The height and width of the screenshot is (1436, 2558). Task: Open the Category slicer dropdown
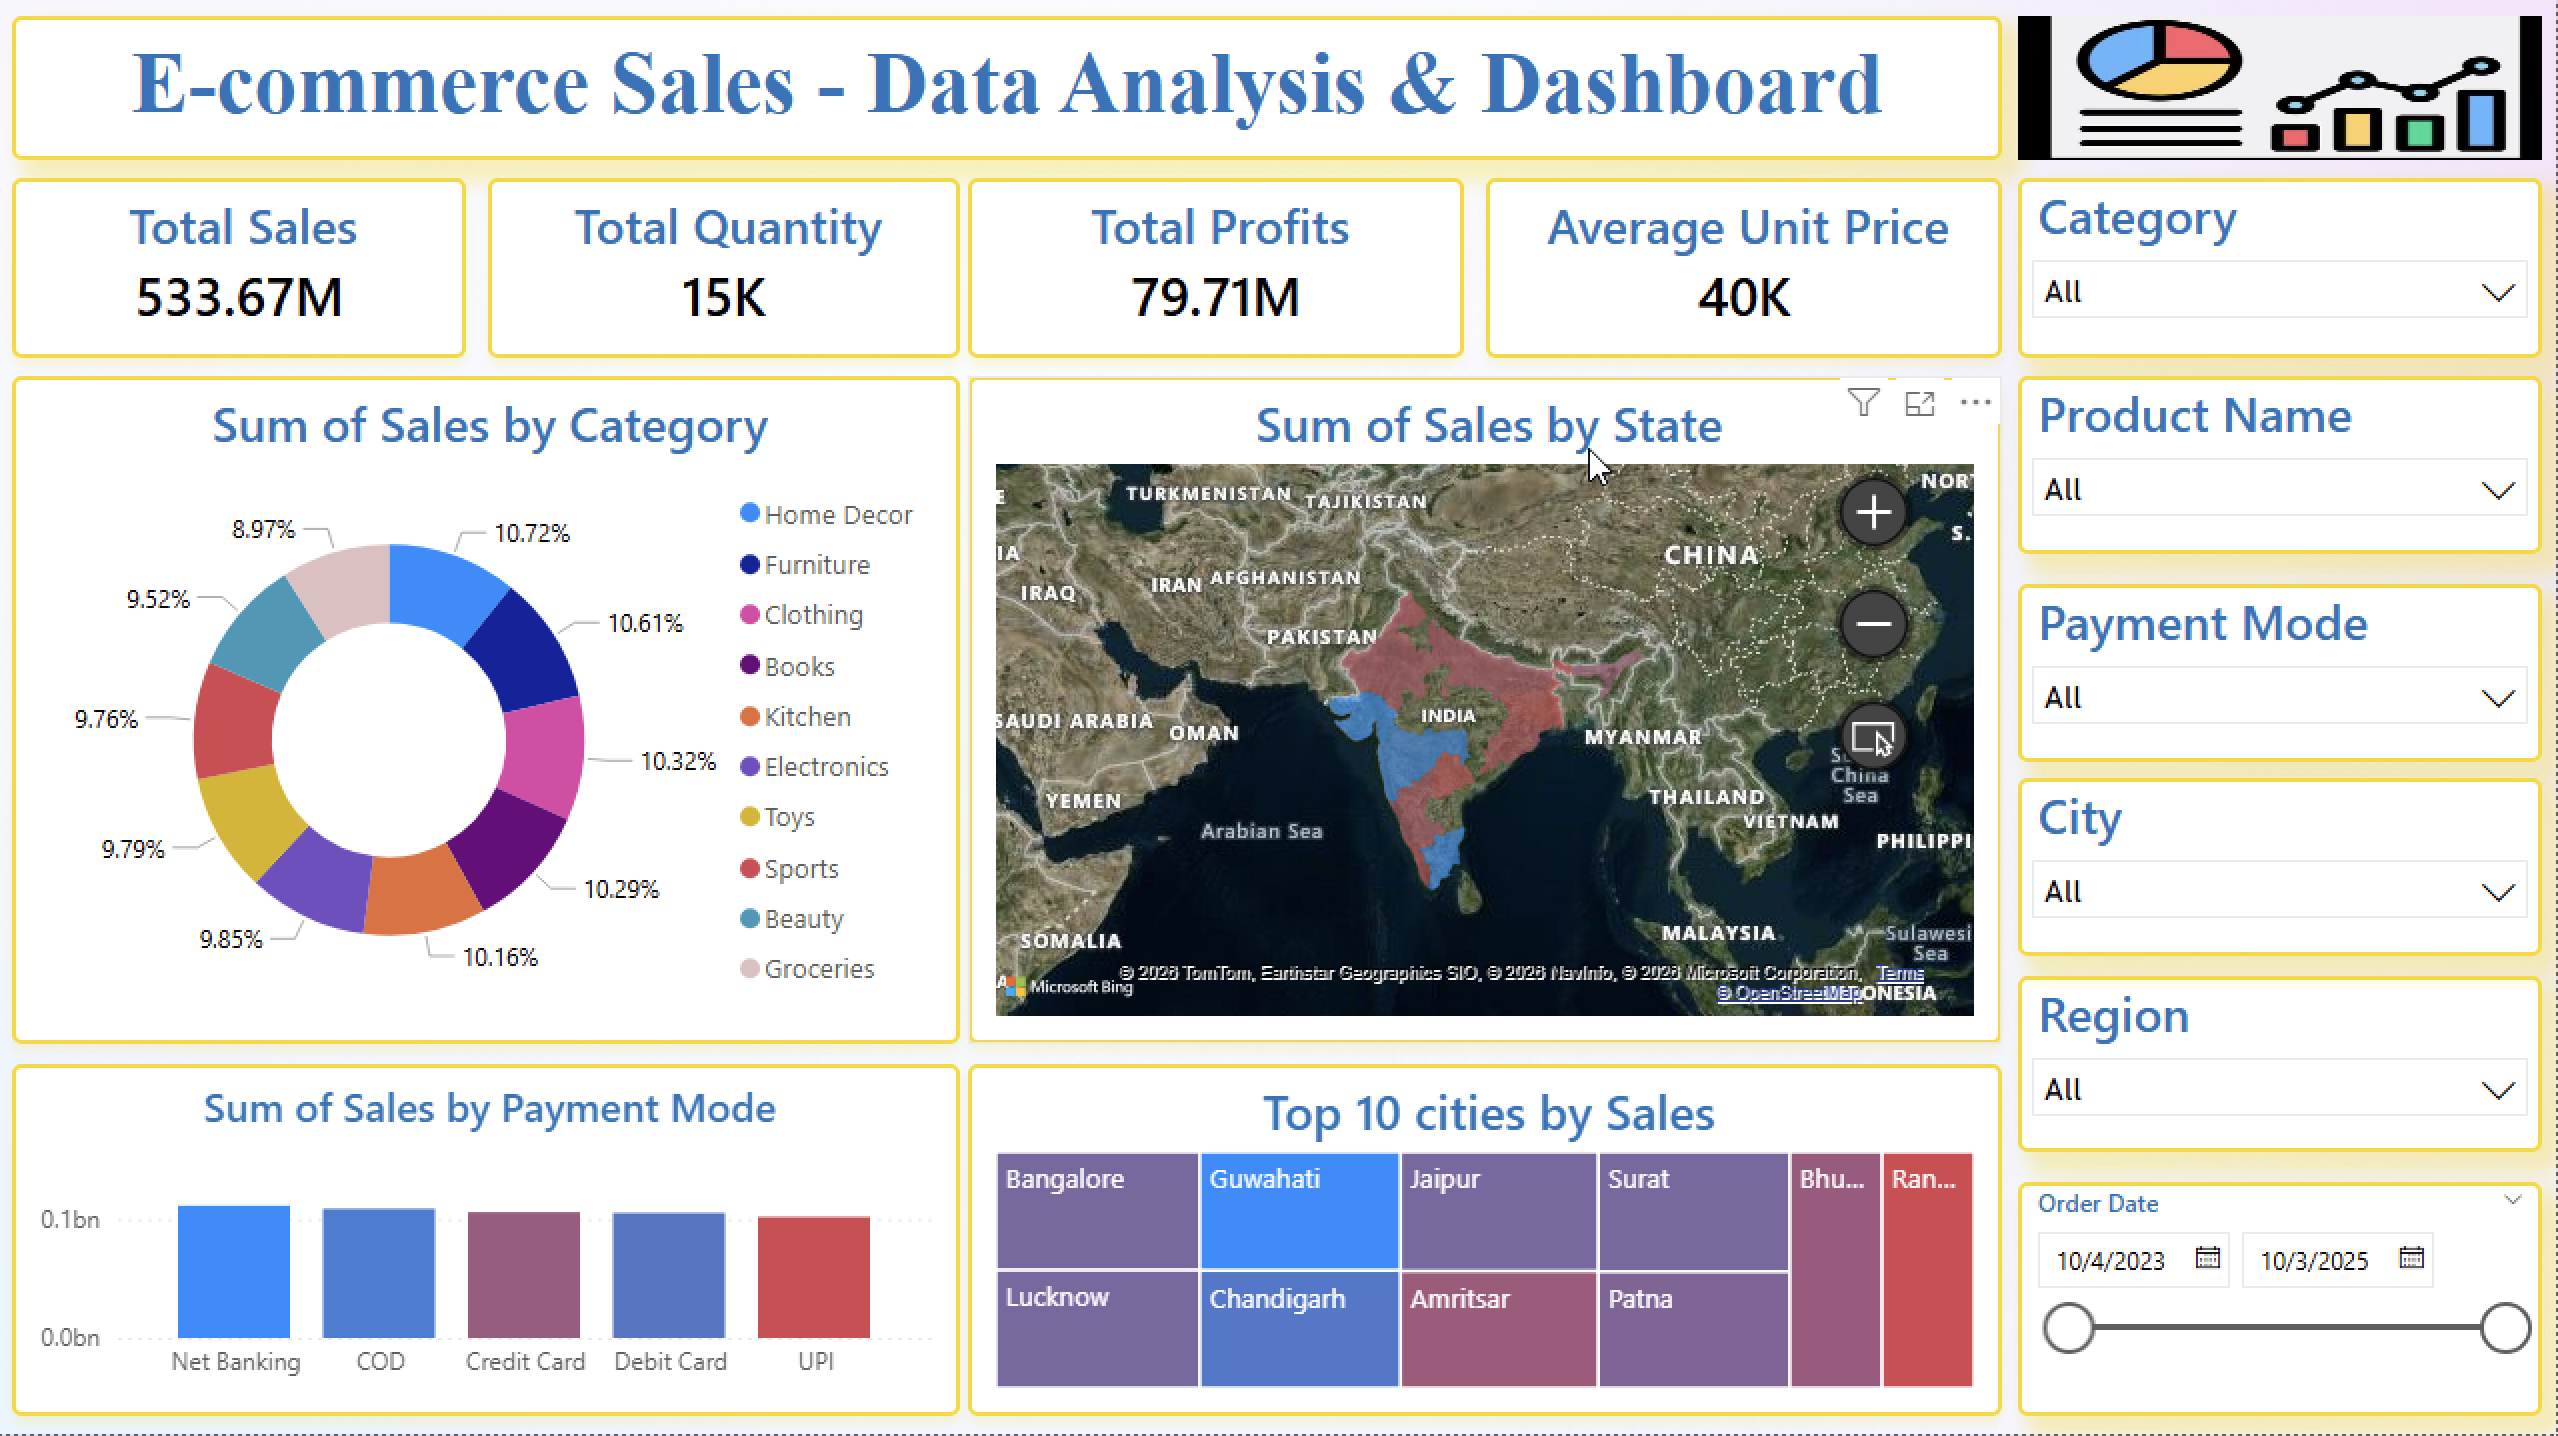[2500, 291]
